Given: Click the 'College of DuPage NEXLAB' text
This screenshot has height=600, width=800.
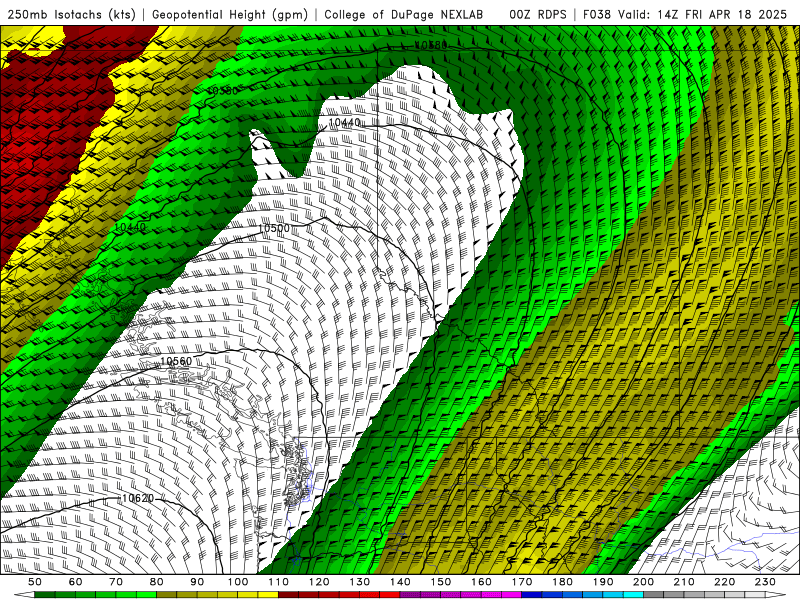Looking at the screenshot, I should coord(403,14).
